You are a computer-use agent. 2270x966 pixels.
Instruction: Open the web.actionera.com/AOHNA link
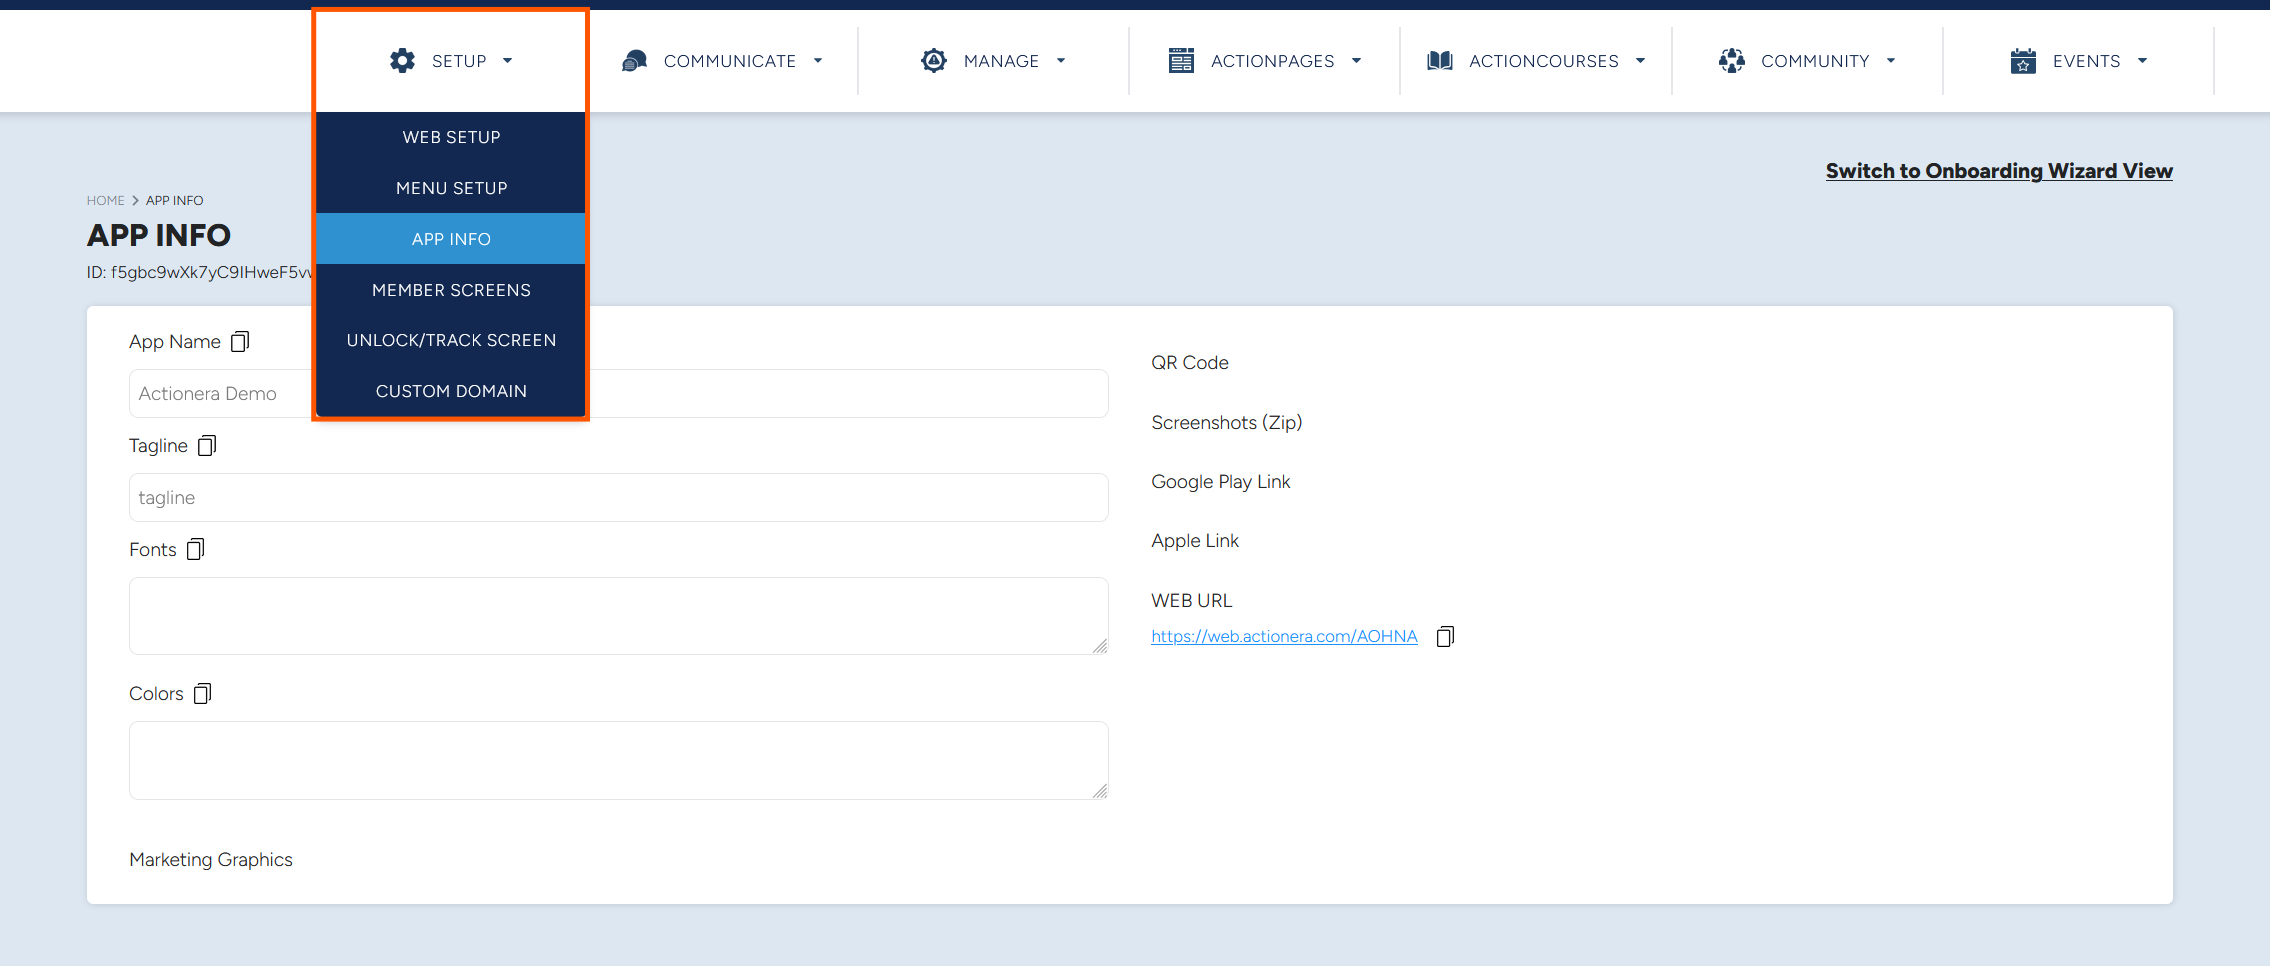point(1284,636)
